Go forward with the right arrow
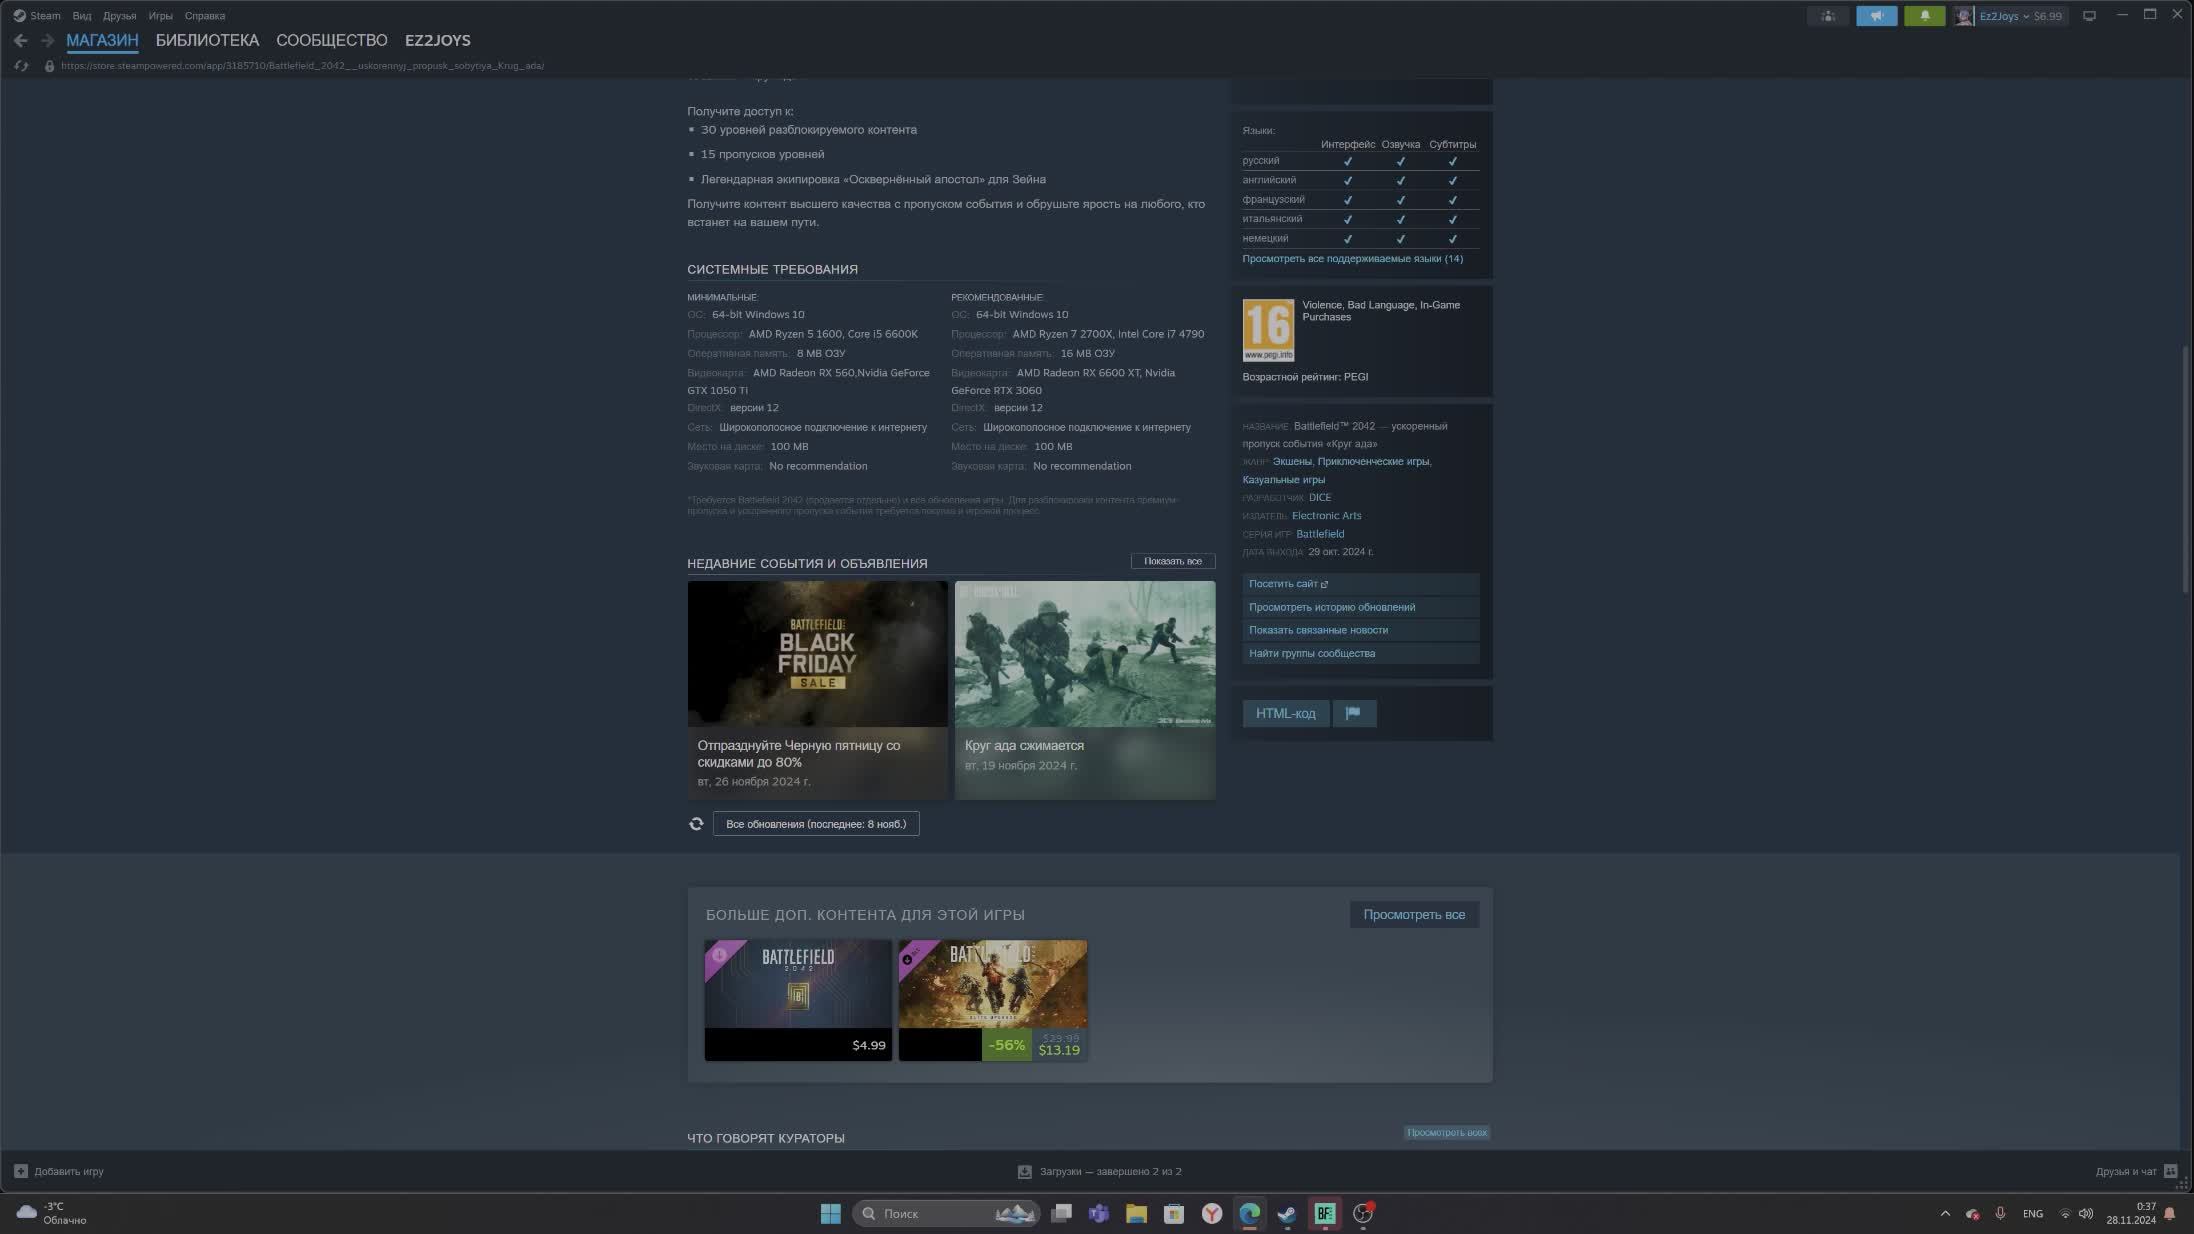 47,41
